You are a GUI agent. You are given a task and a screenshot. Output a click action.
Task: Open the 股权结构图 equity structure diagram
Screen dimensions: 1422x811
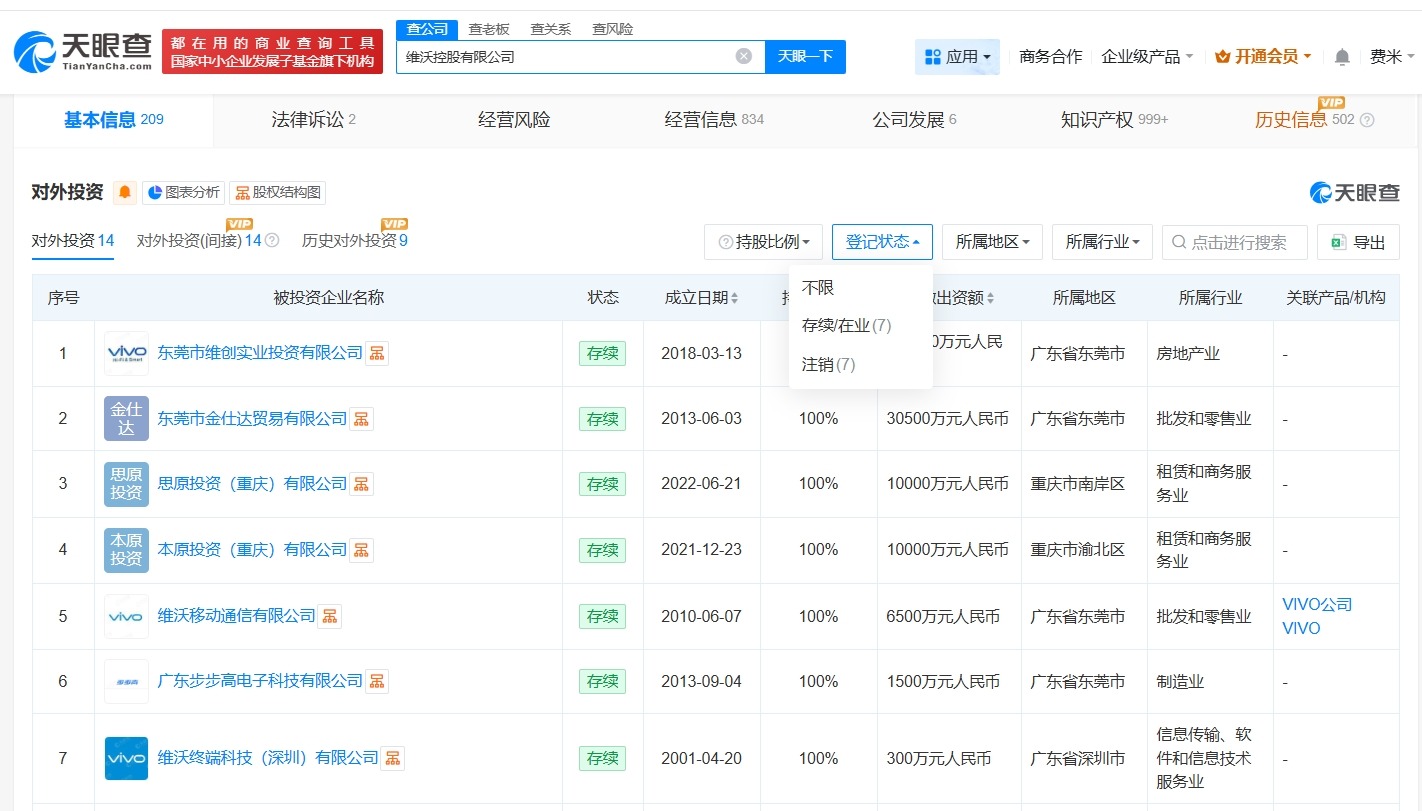277,191
